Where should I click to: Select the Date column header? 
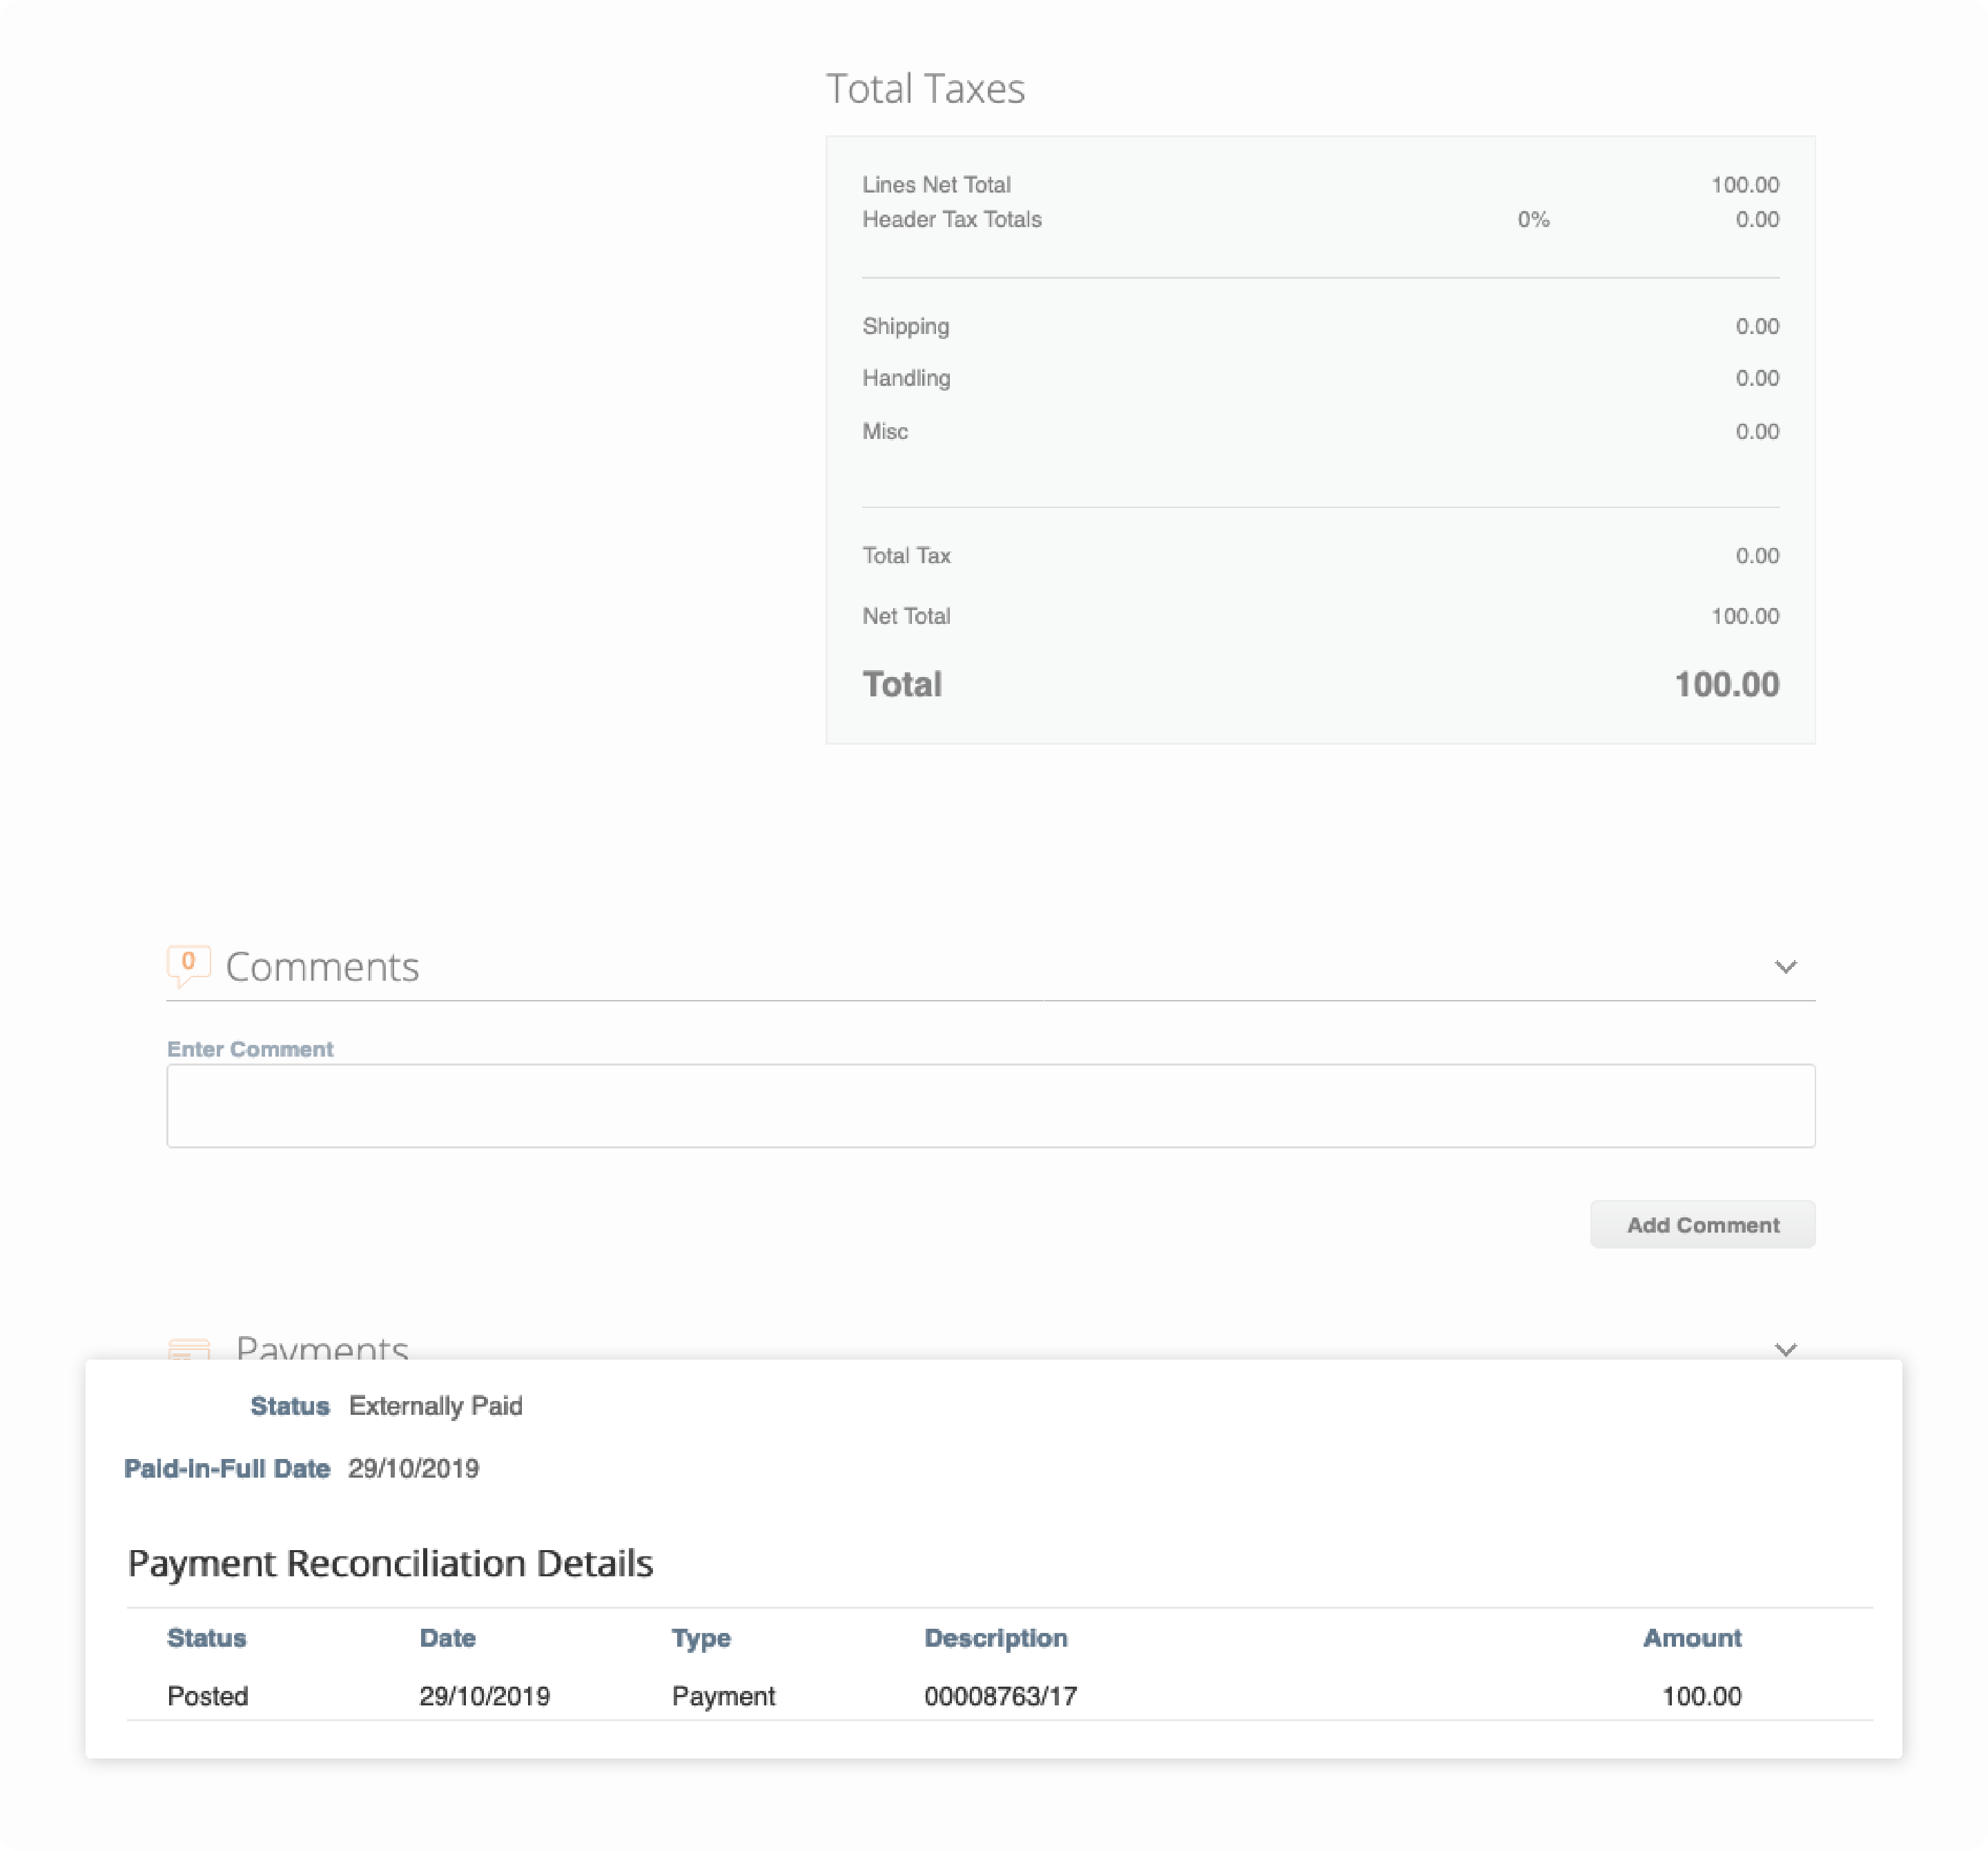coord(447,1637)
